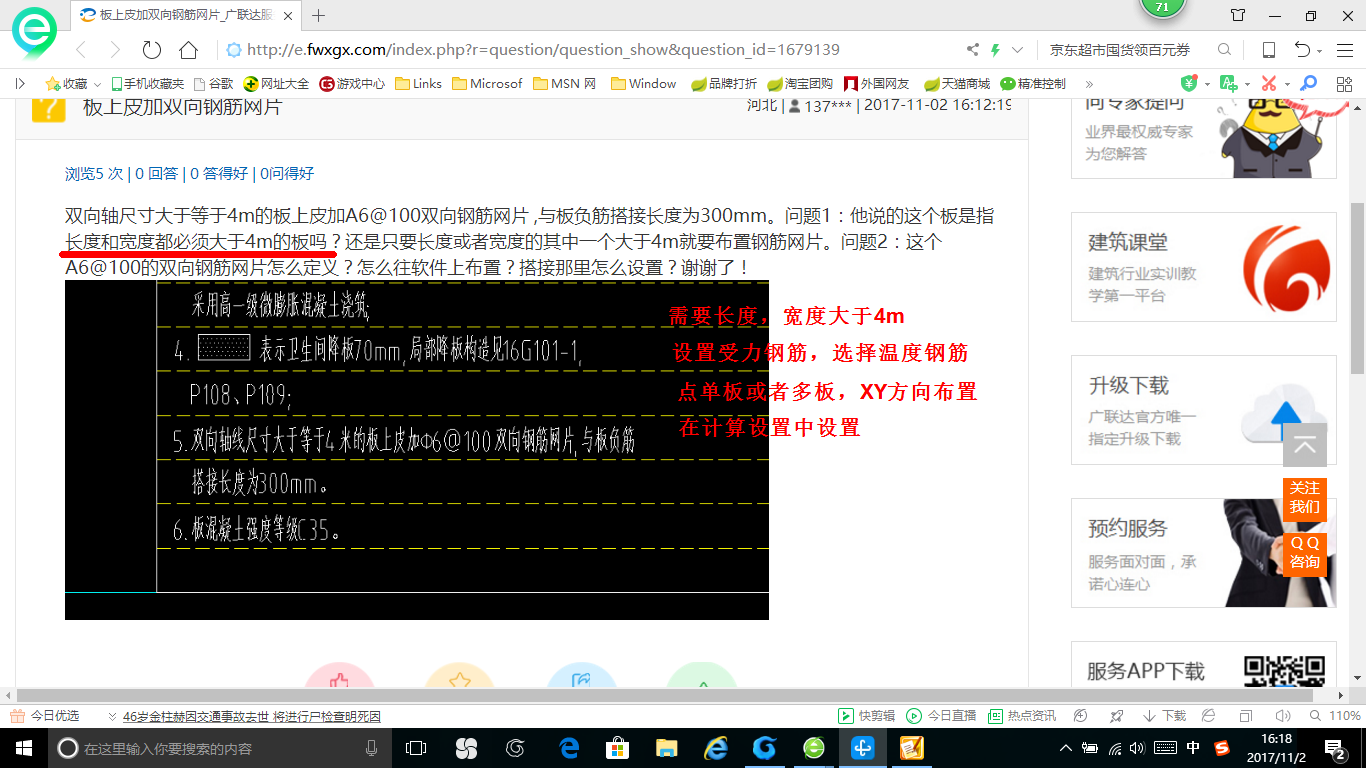Open 今日优选 in the status bar
This screenshot has height=768, width=1366.
coord(44,716)
